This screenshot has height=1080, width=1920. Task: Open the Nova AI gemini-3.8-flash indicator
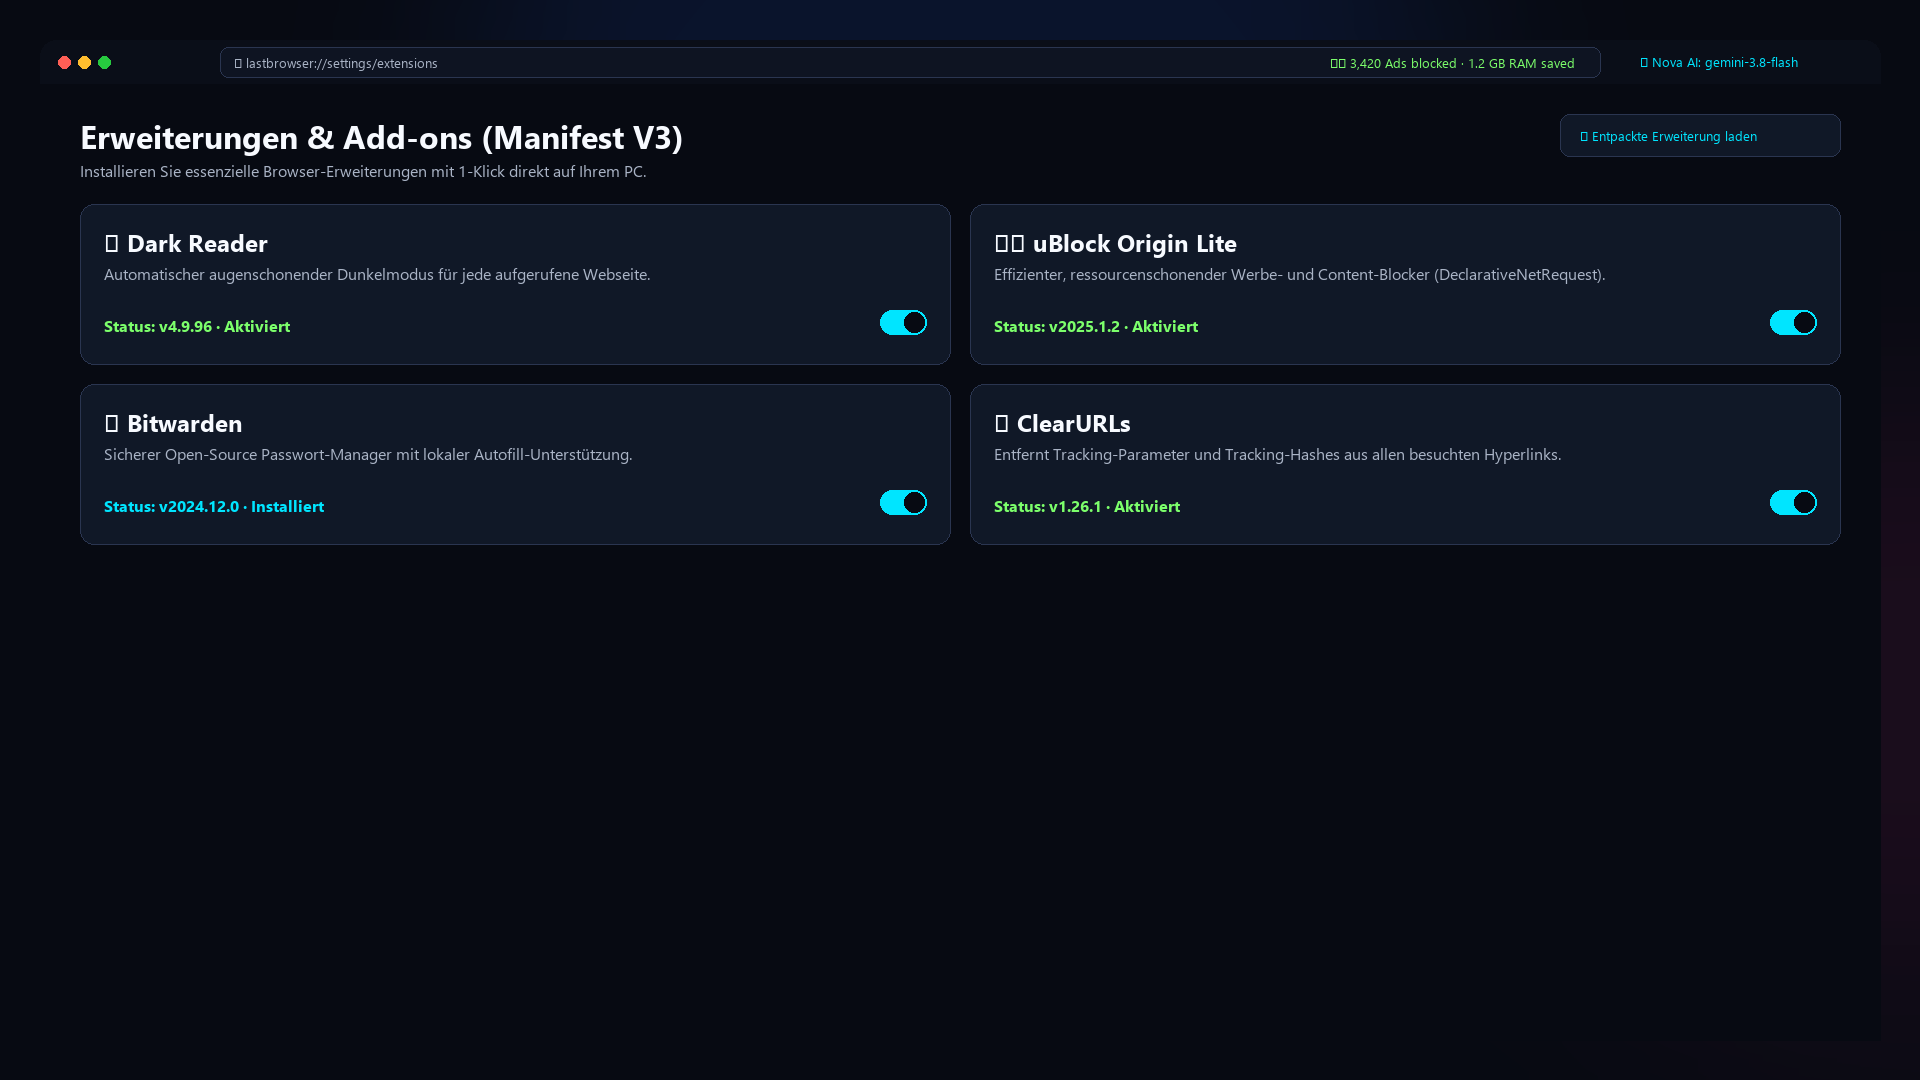click(x=1719, y=62)
